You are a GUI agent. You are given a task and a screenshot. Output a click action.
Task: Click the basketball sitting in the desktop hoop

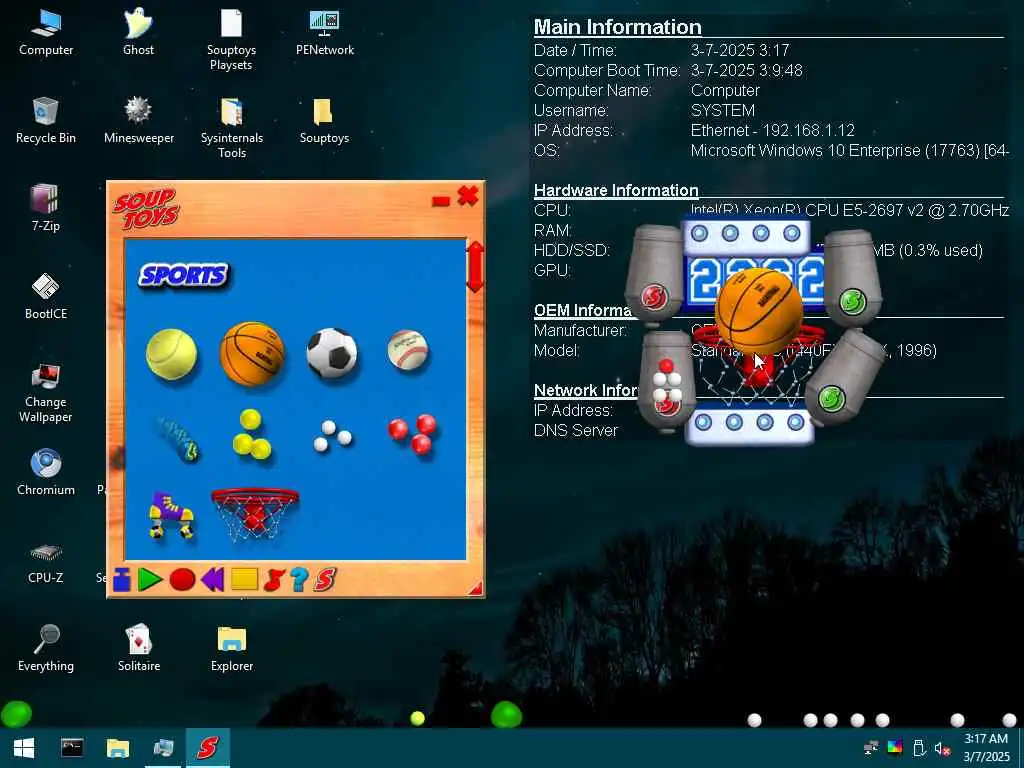(759, 312)
